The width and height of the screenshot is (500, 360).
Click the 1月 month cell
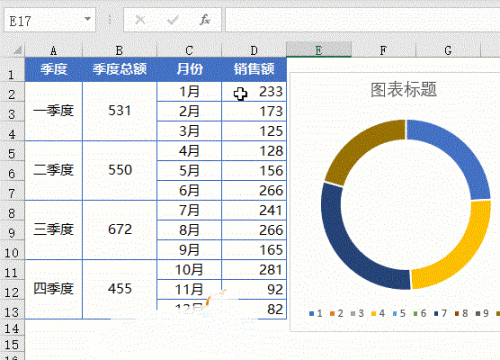(189, 91)
